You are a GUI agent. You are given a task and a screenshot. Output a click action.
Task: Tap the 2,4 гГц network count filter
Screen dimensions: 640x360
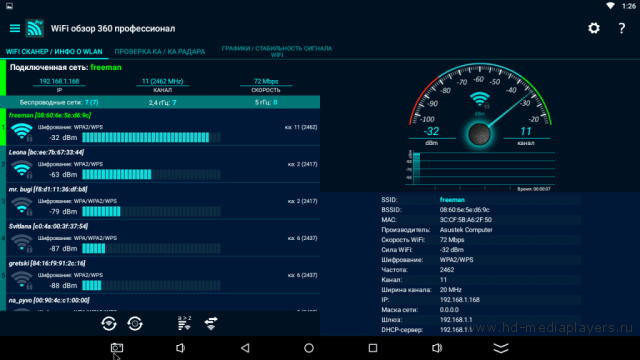click(x=162, y=102)
